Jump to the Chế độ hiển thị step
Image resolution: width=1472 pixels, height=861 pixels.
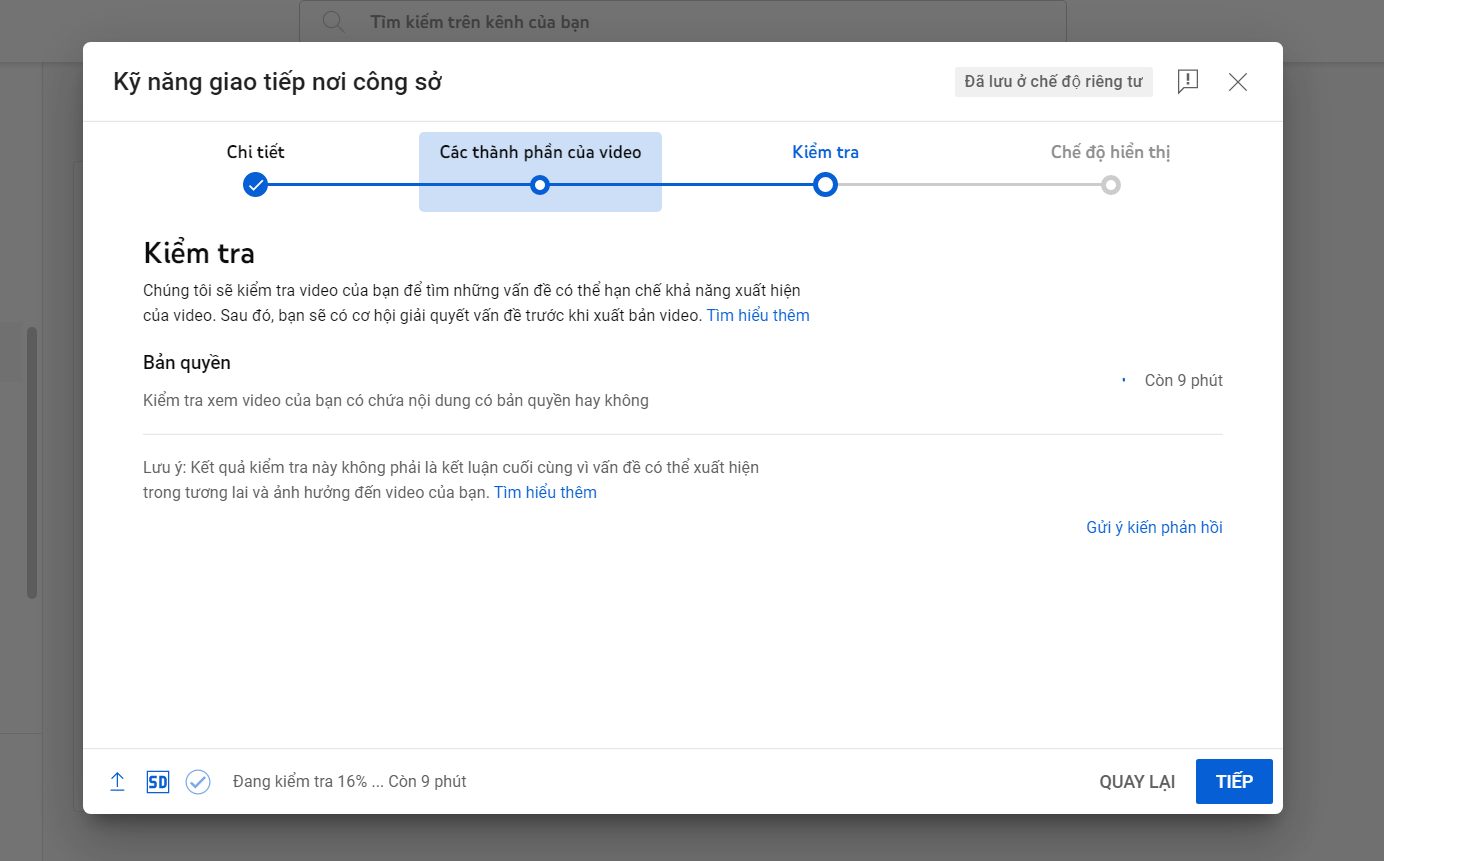(x=1110, y=152)
